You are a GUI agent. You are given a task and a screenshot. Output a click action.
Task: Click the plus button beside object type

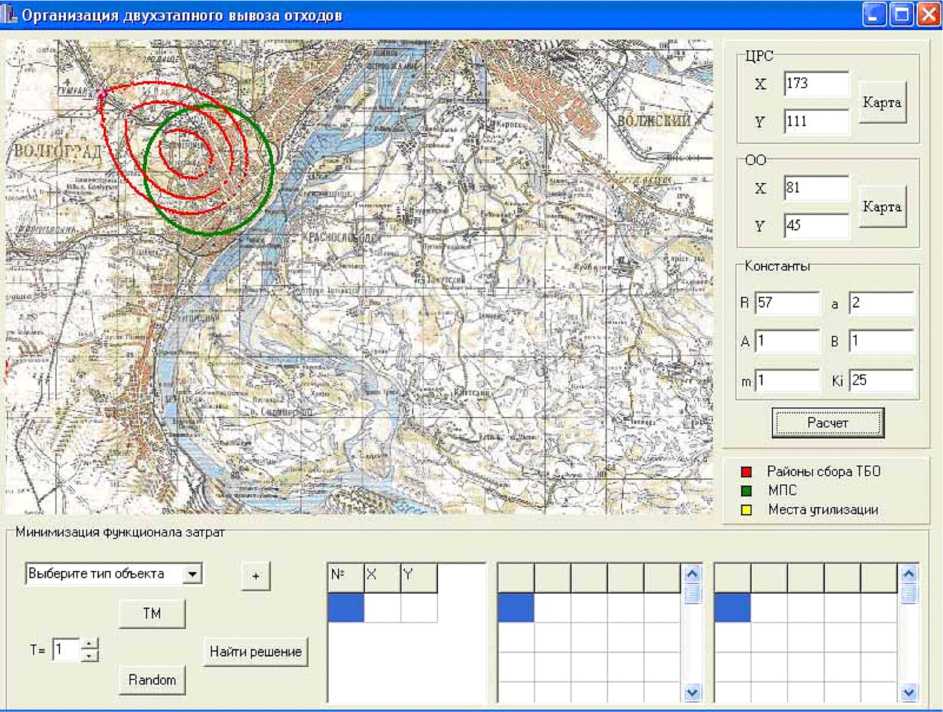tap(256, 576)
